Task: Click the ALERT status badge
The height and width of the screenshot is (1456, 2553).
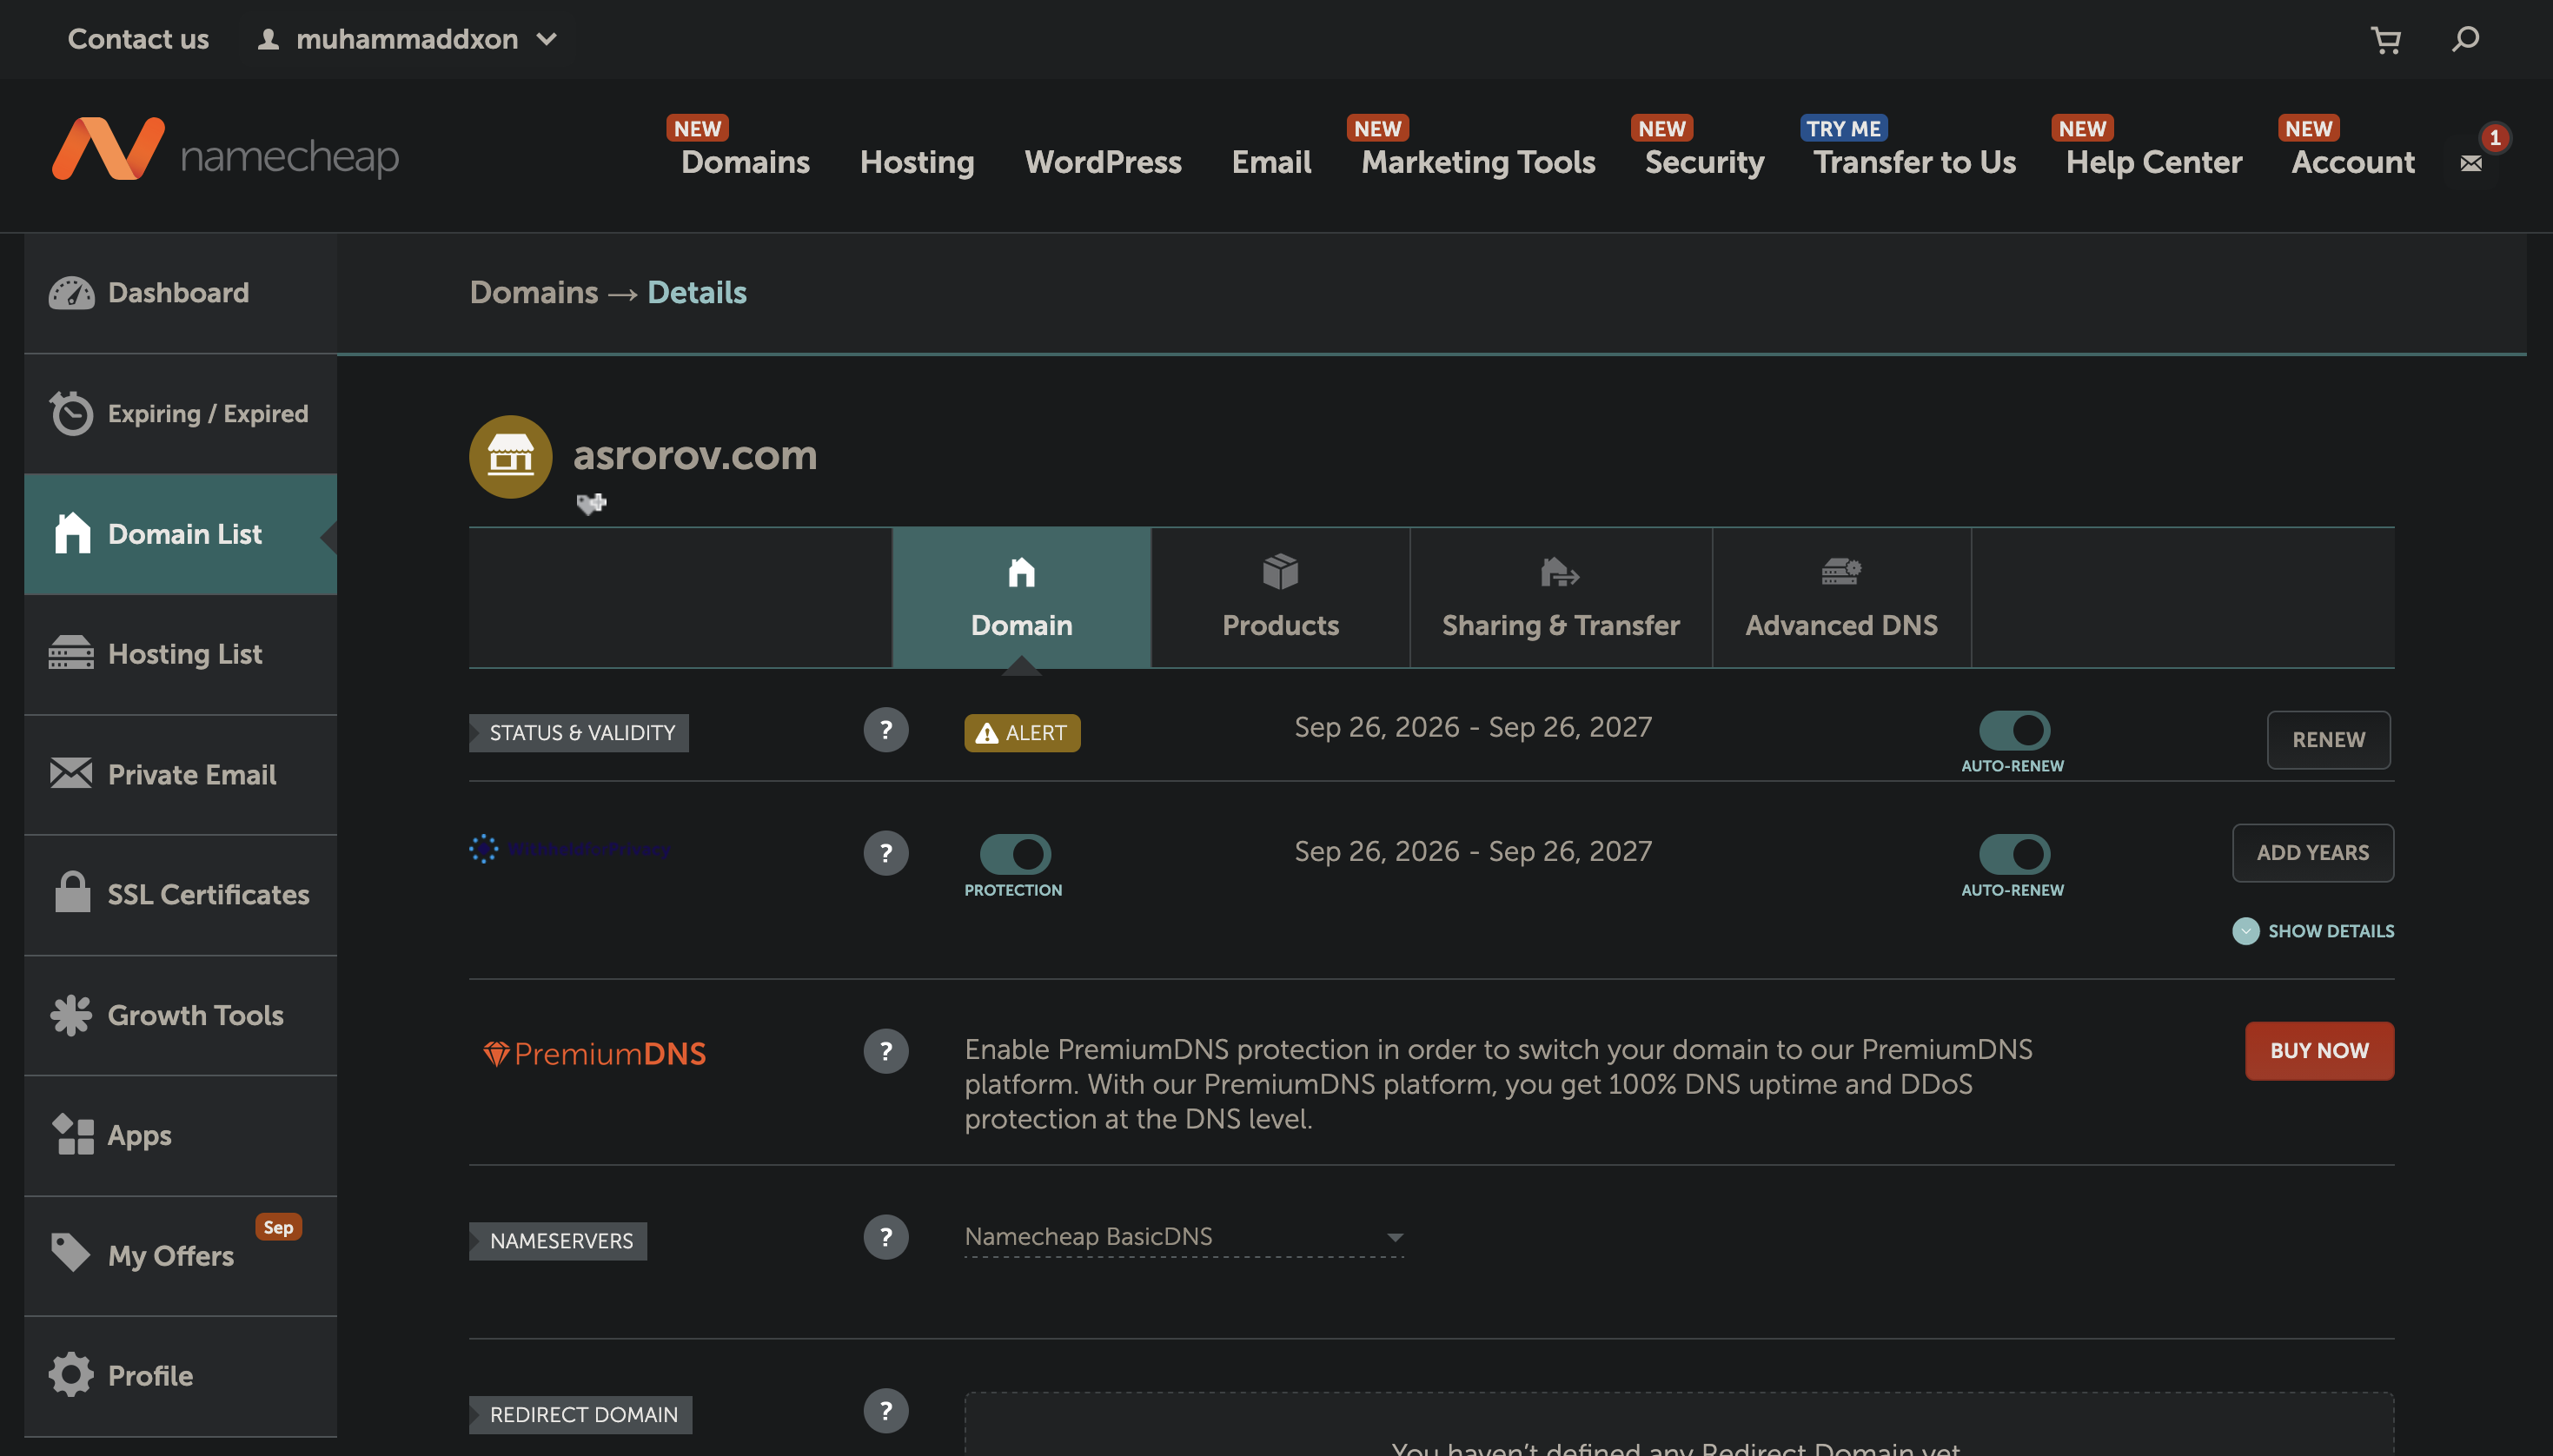Action: click(x=1022, y=733)
